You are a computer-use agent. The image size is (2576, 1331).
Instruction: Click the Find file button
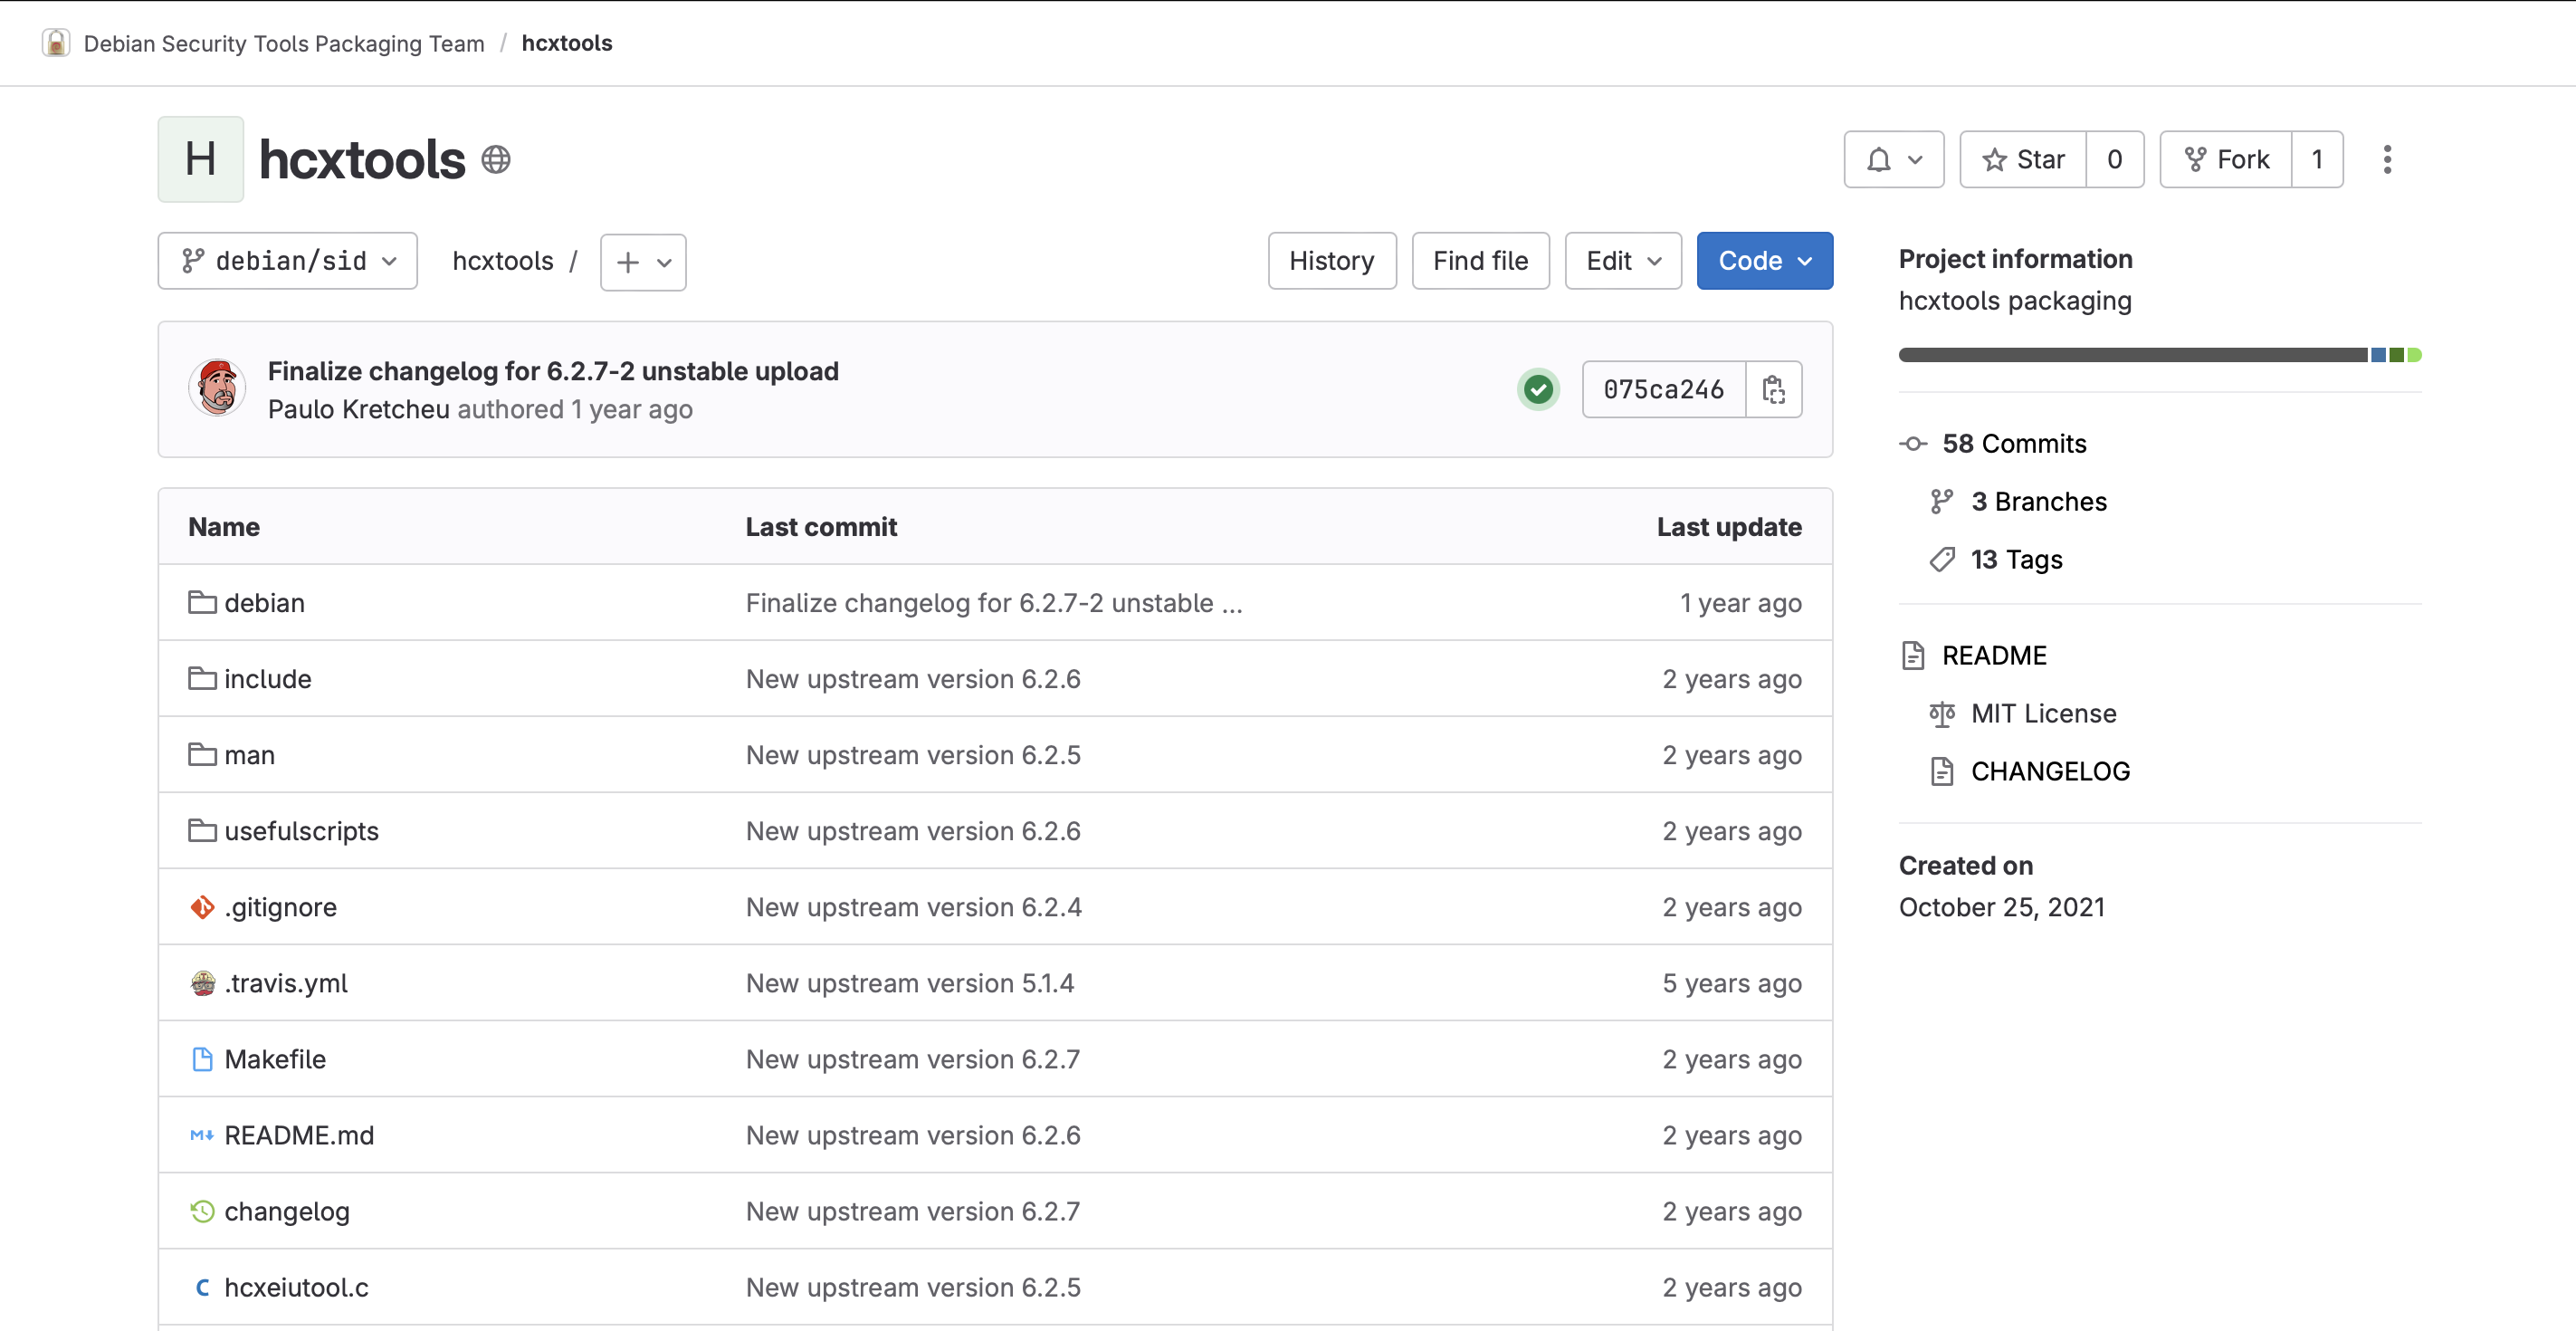tap(1480, 261)
